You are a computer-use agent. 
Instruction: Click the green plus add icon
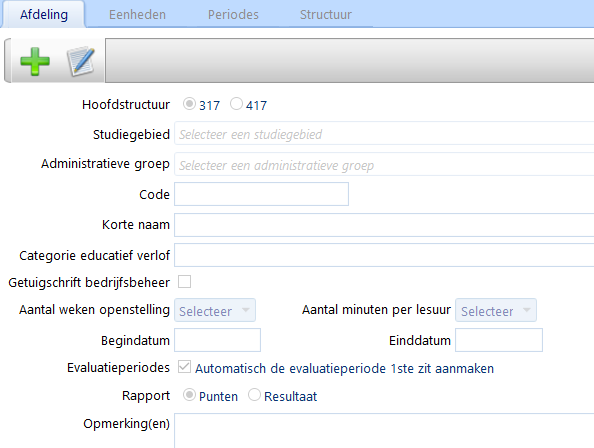35,61
